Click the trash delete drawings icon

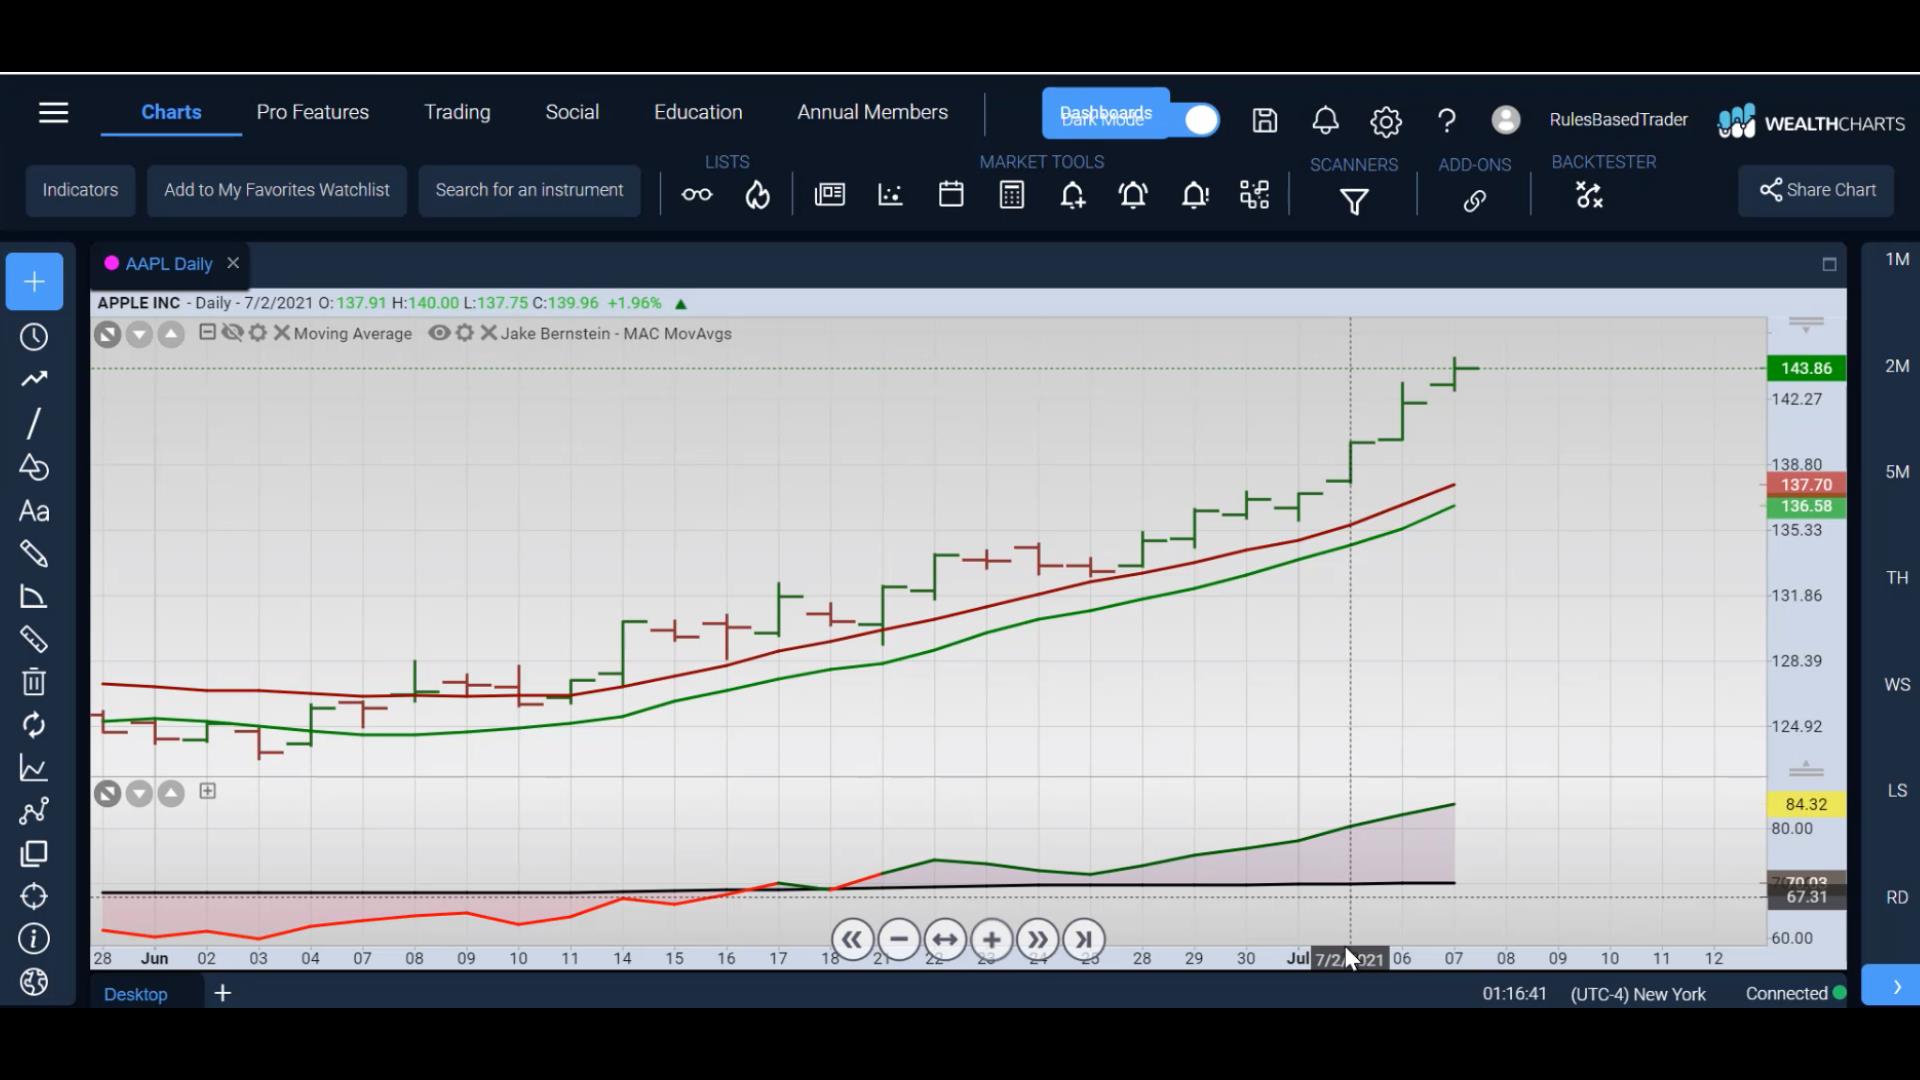point(34,682)
